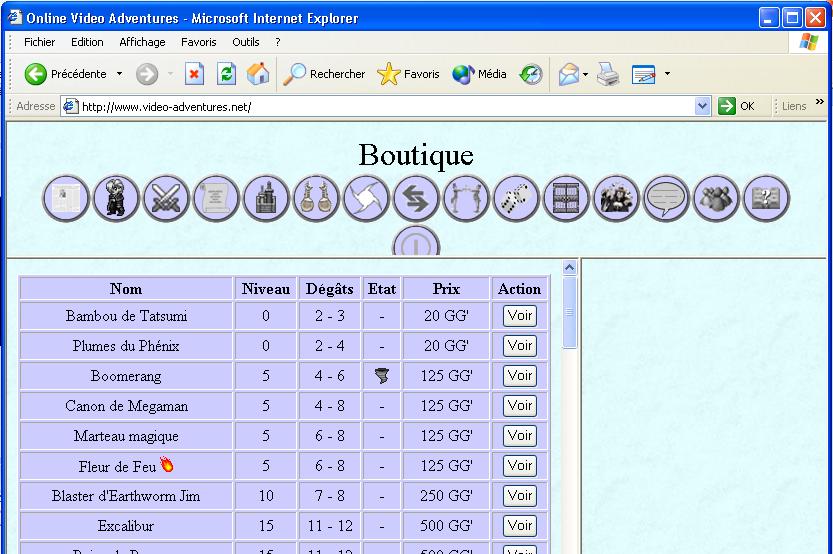Select the 250 GG' price cell
This screenshot has width=833, height=554.
point(446,496)
